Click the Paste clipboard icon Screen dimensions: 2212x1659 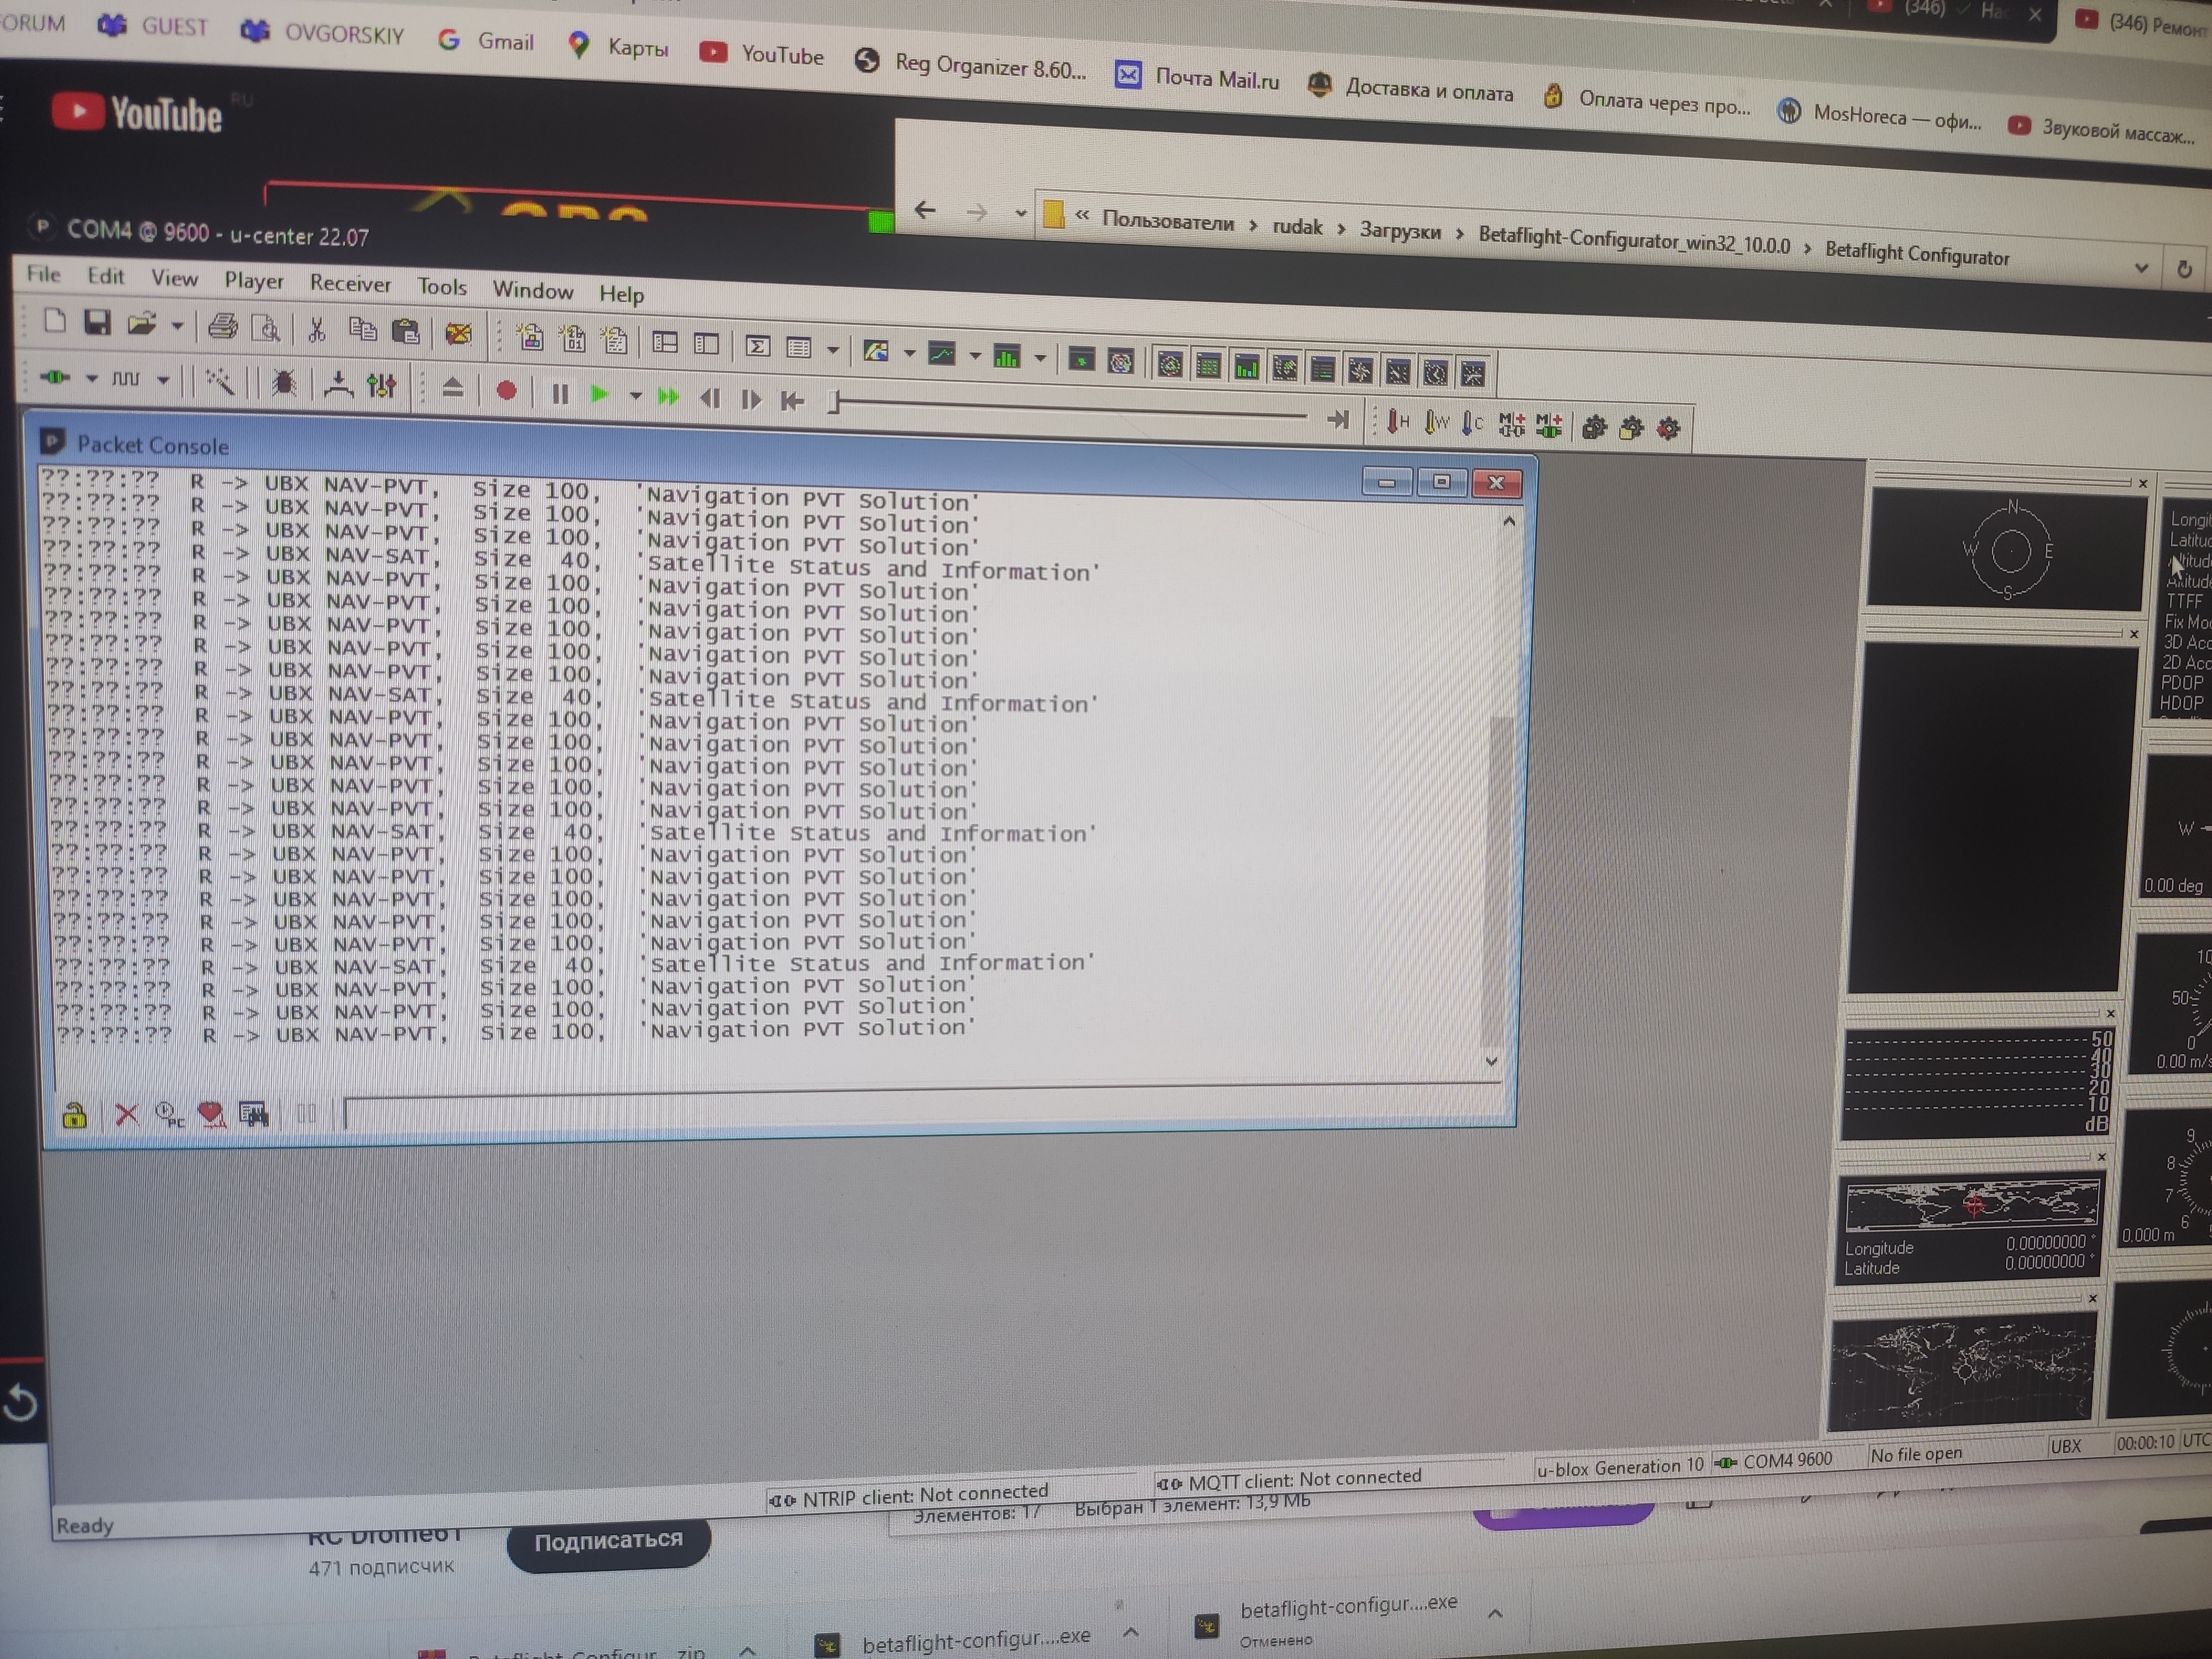click(x=405, y=331)
